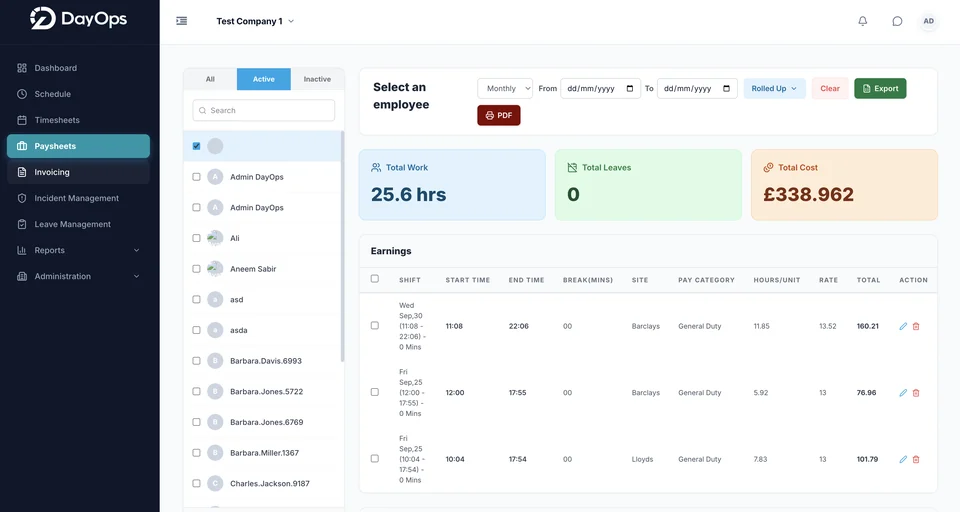The height and width of the screenshot is (512, 960).
Task: Click the Total Cost link icon
Action: 768,167
